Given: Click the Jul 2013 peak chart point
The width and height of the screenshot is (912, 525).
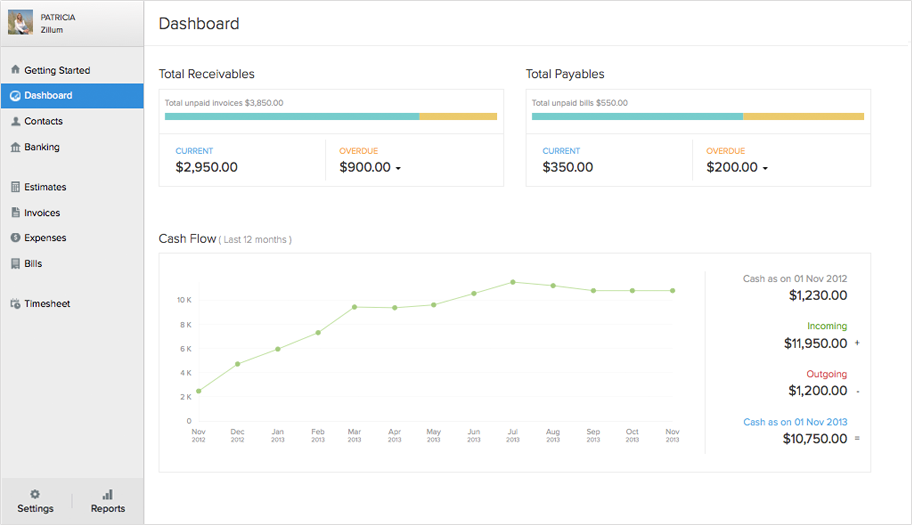Looking at the screenshot, I should pos(512,282).
